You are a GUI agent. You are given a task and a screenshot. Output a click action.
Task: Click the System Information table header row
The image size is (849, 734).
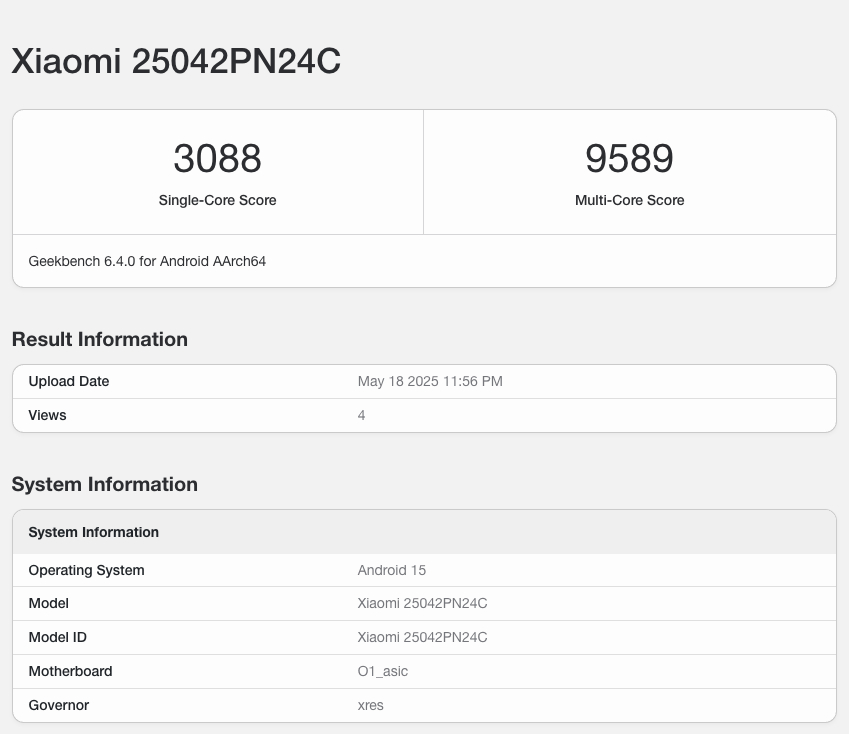424,532
